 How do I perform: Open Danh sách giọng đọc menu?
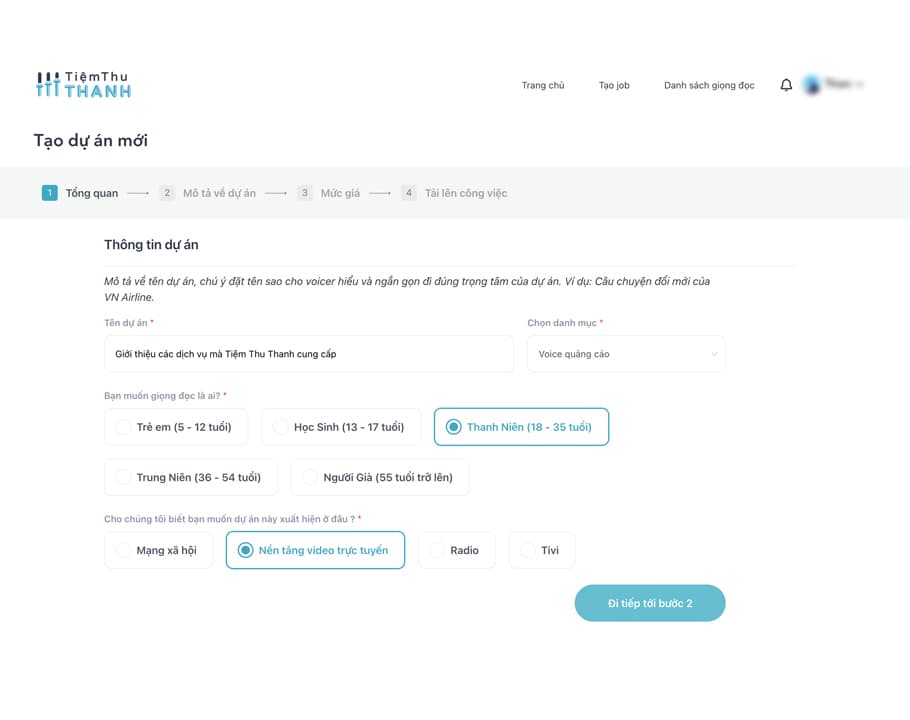click(709, 85)
